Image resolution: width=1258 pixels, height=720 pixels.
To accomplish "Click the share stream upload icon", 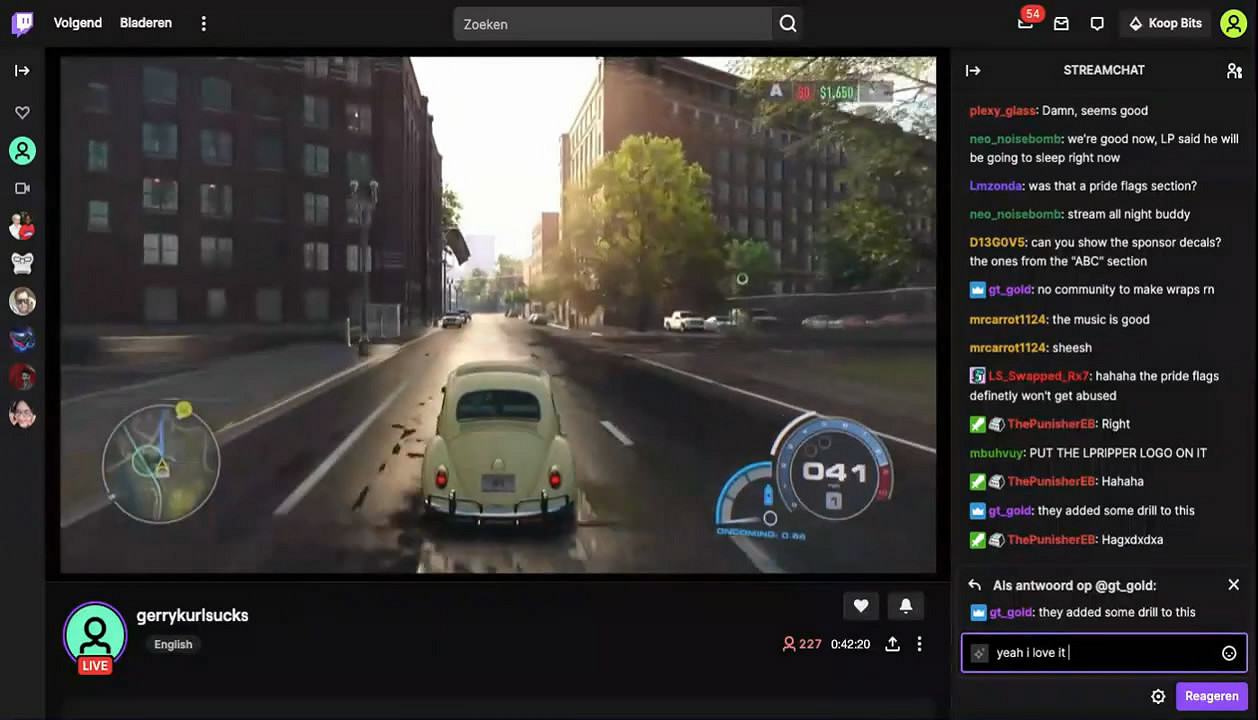I will coord(892,644).
